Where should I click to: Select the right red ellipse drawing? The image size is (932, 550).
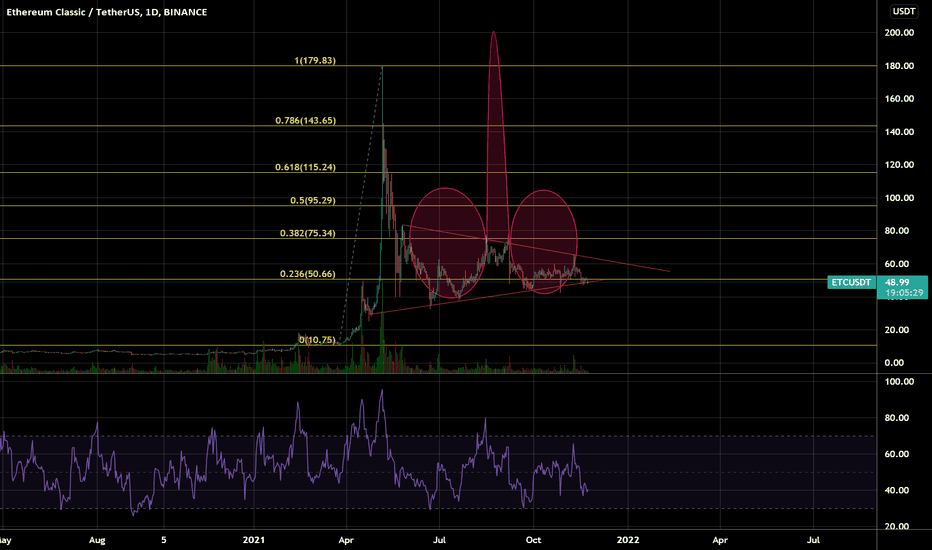coord(543,241)
